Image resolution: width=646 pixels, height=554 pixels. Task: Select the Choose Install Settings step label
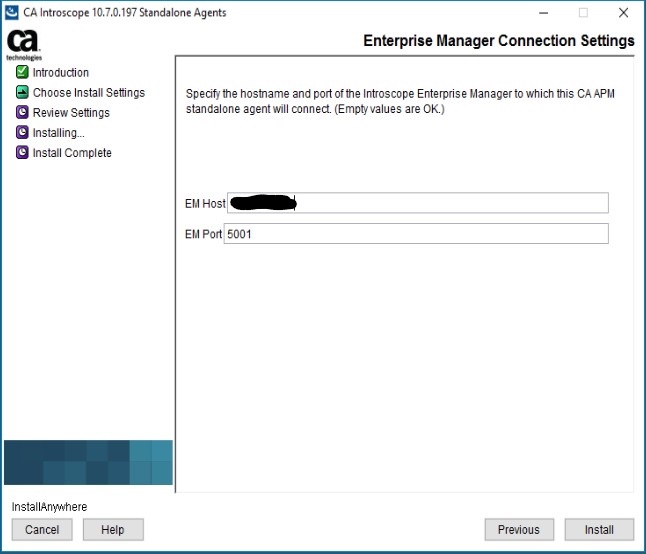pyautogui.click(x=89, y=93)
